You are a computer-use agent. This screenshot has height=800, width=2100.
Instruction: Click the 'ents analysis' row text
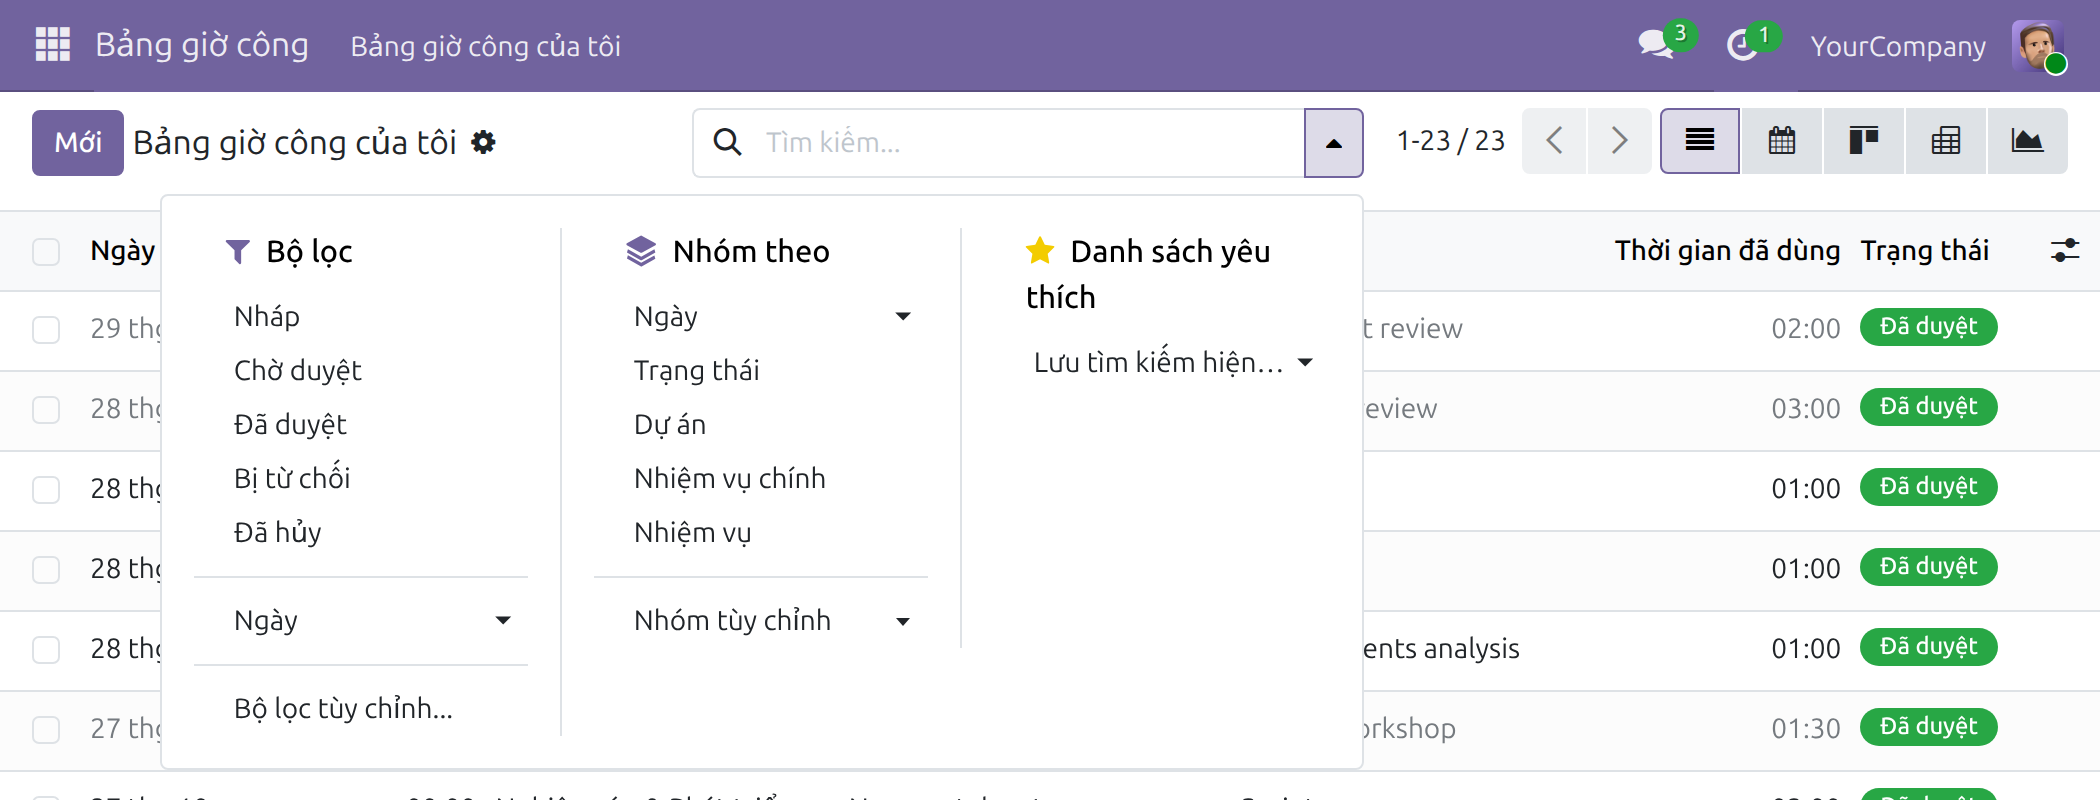[x=1441, y=648]
